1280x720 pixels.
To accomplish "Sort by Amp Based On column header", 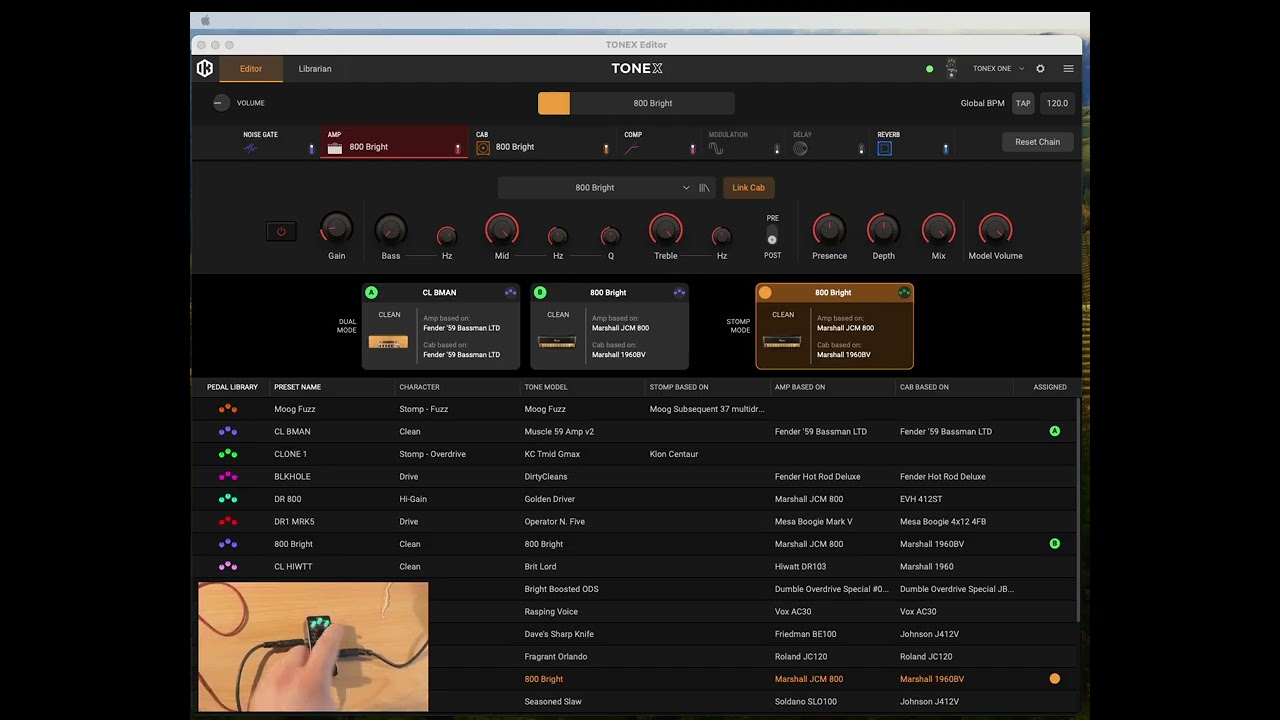I will pos(800,387).
